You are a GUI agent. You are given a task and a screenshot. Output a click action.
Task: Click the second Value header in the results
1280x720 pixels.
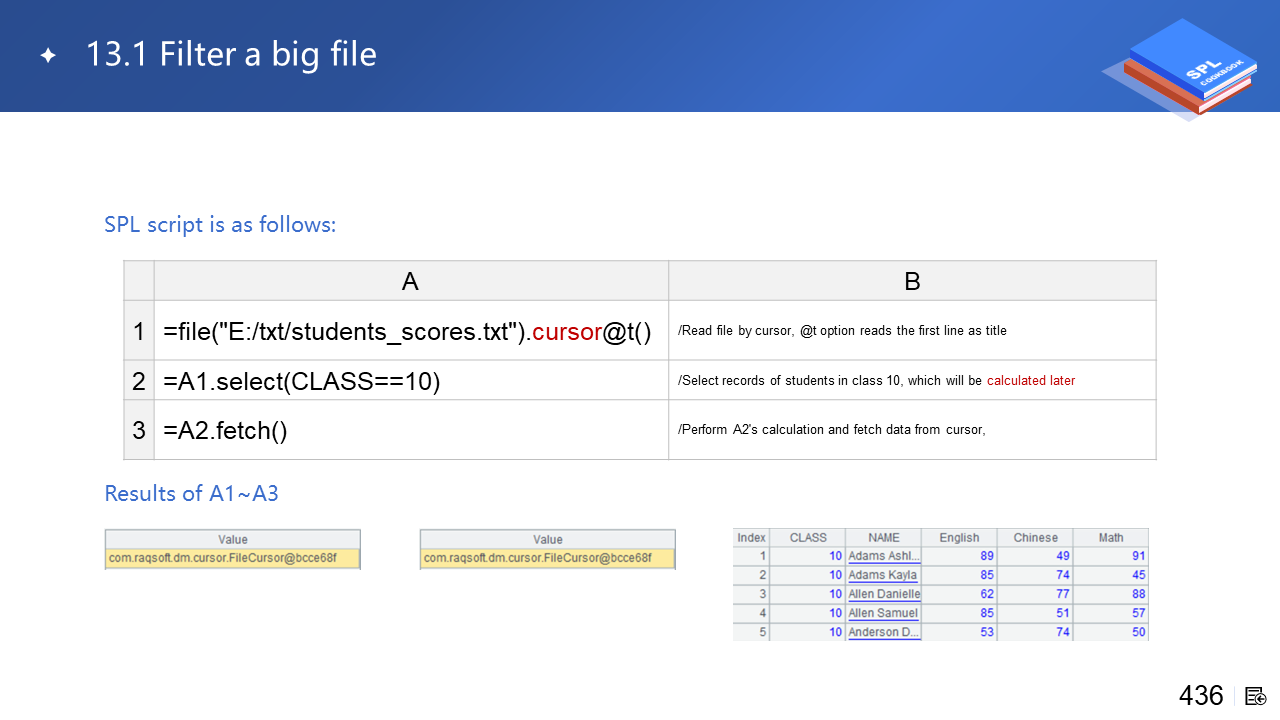coord(547,539)
